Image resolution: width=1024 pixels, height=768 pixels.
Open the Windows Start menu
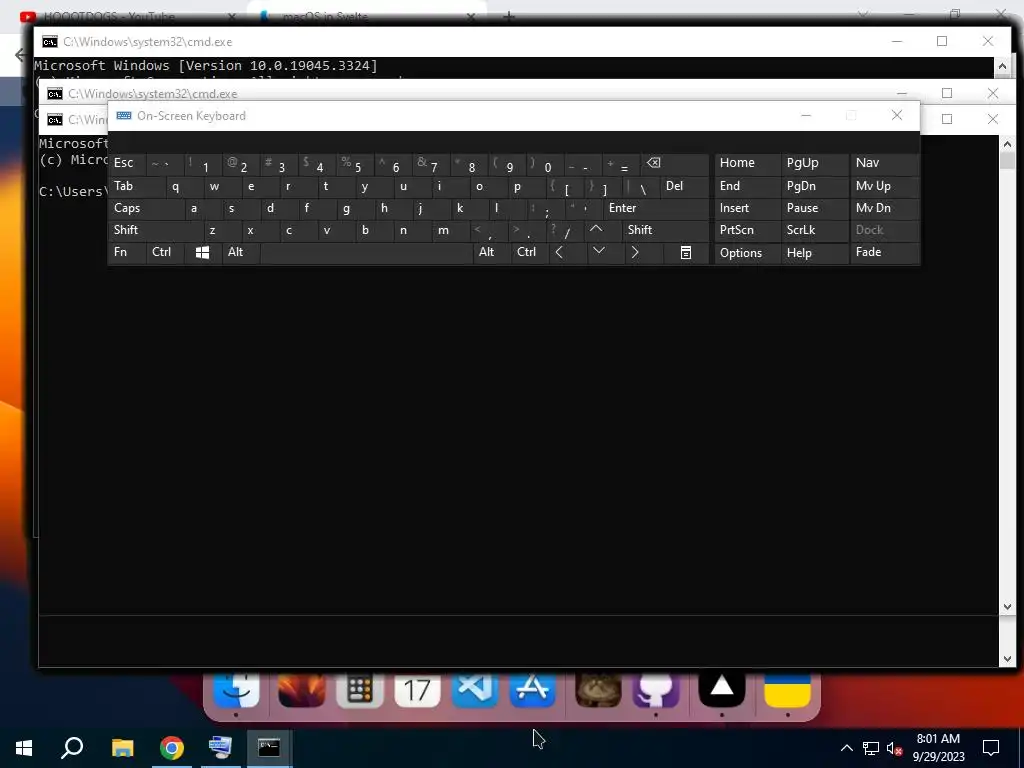[x=24, y=747]
